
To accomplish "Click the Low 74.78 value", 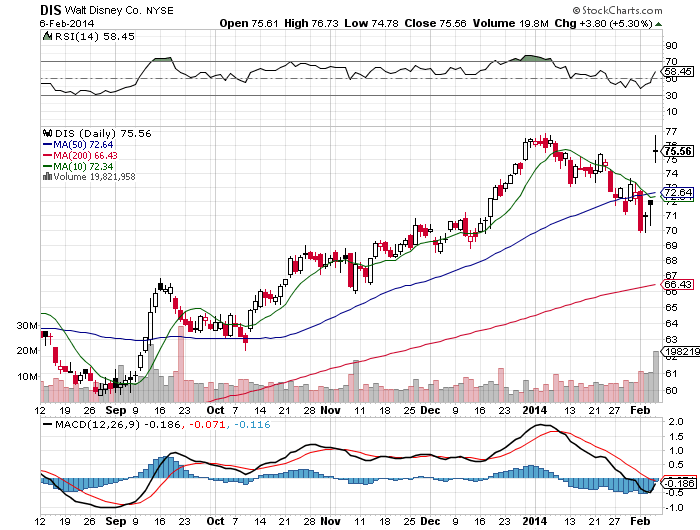I will point(371,23).
